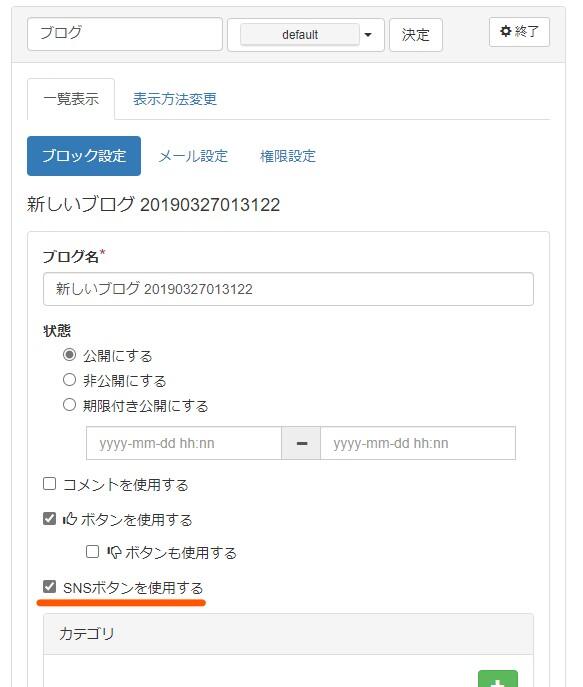The height and width of the screenshot is (687, 583).
Task: Check the dislike button usage checkbox
Action: 92,551
